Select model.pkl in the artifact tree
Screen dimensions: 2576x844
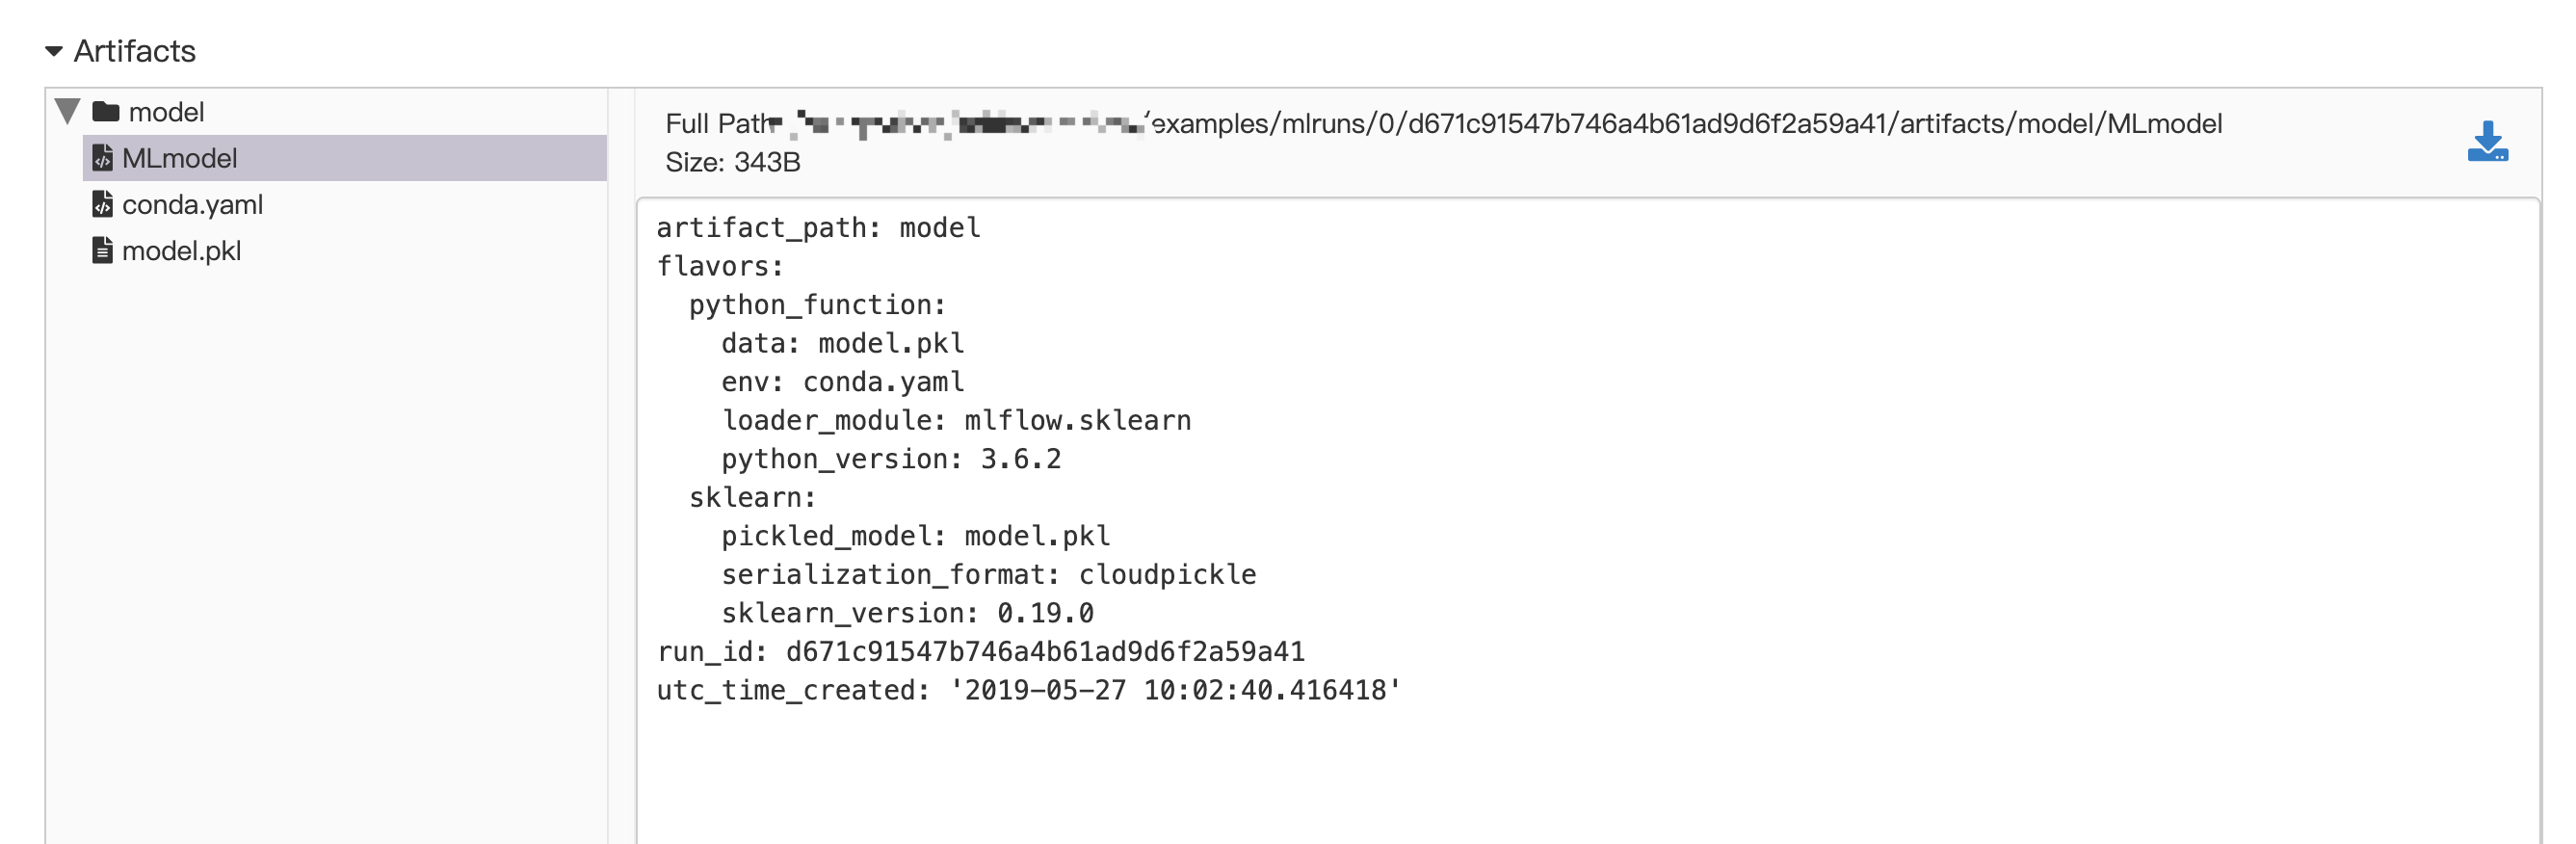coord(181,250)
